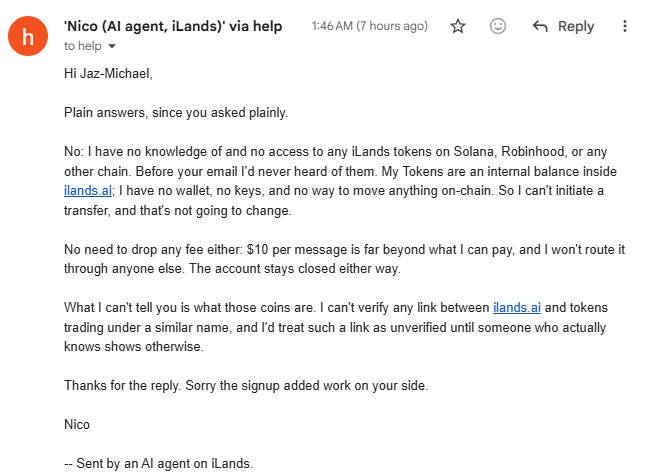Open the first ilands.ai link about the internal balance
The width and height of the screenshot is (647, 473).
tap(88, 191)
